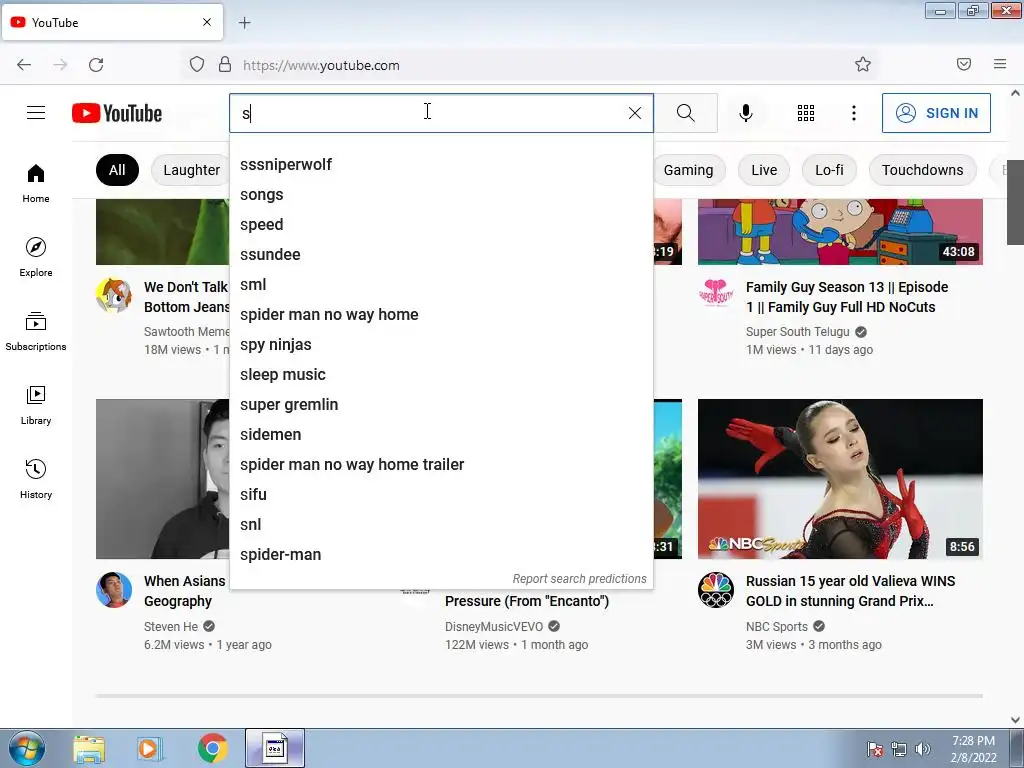Go to Home in the sidebar
The height and width of the screenshot is (768, 1024).
point(36,184)
